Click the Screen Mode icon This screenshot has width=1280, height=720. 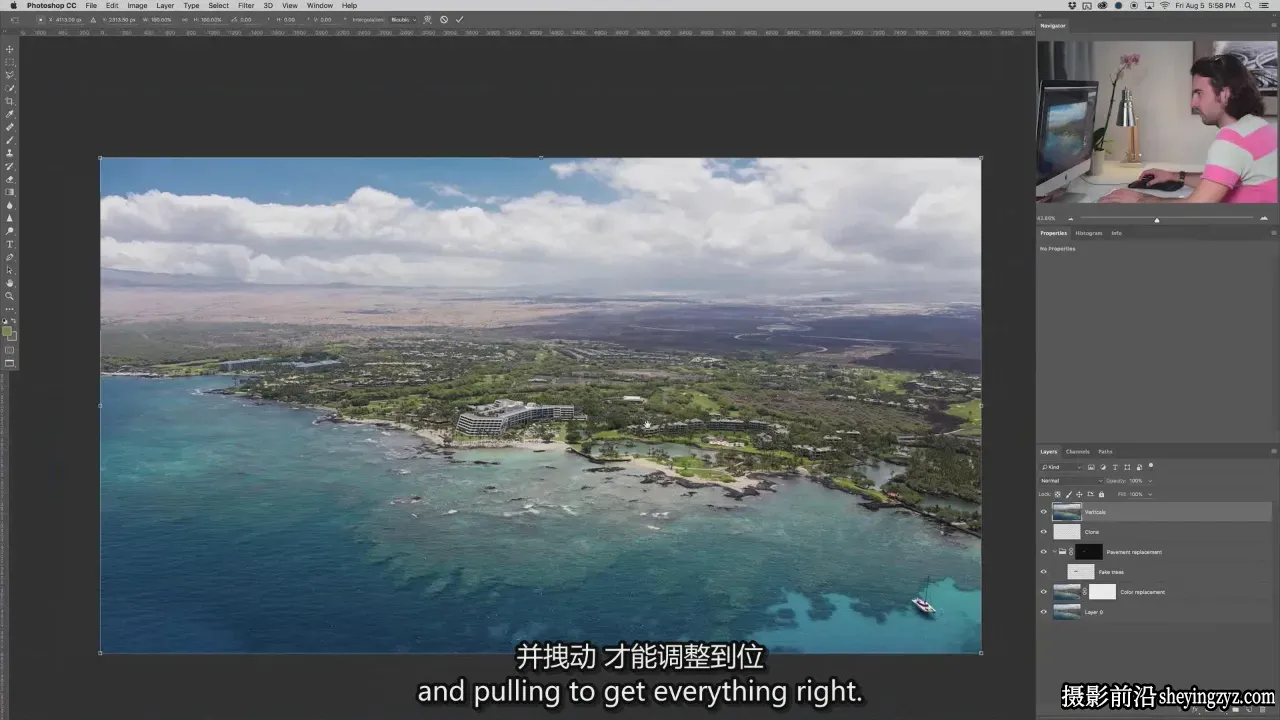pyautogui.click(x=10, y=363)
